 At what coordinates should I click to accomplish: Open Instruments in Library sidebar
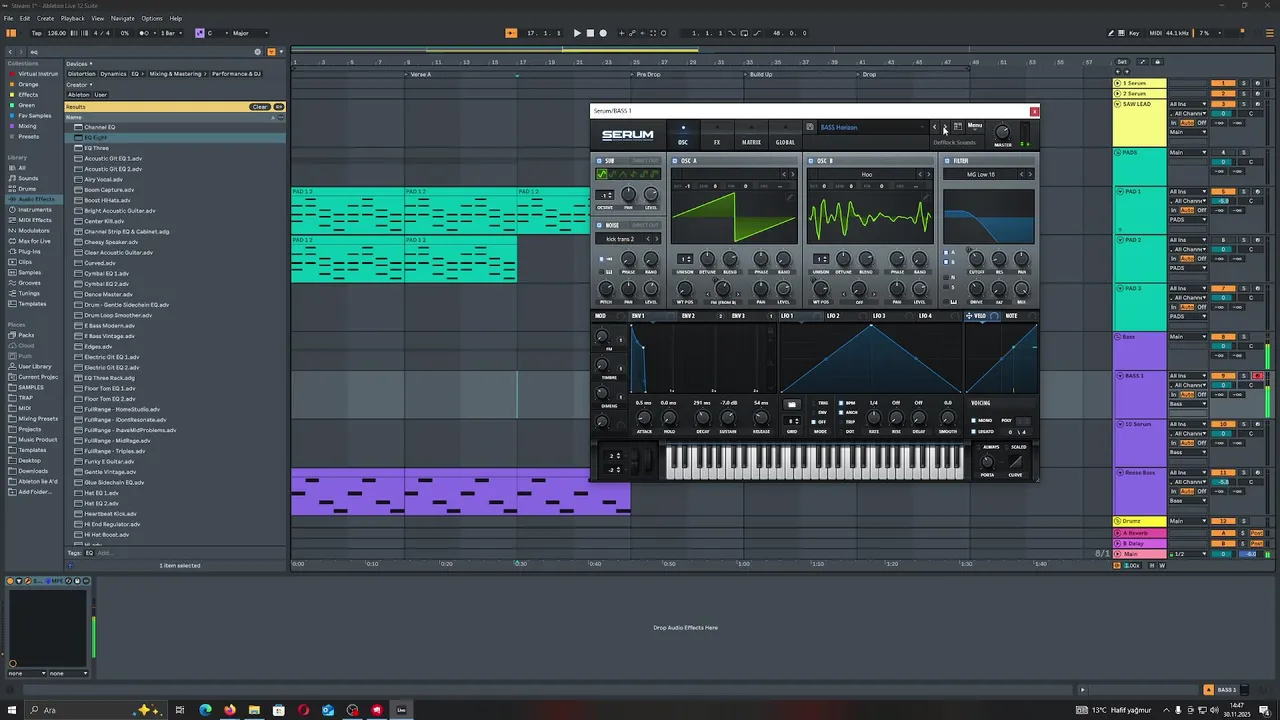[x=34, y=210]
